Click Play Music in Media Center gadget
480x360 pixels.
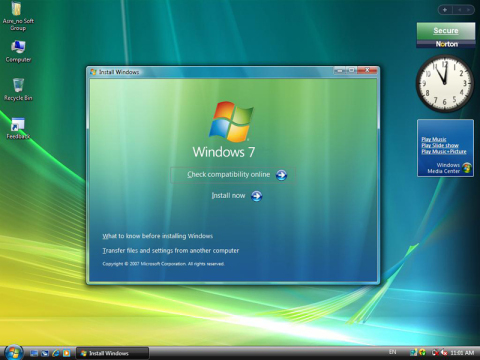coord(434,139)
